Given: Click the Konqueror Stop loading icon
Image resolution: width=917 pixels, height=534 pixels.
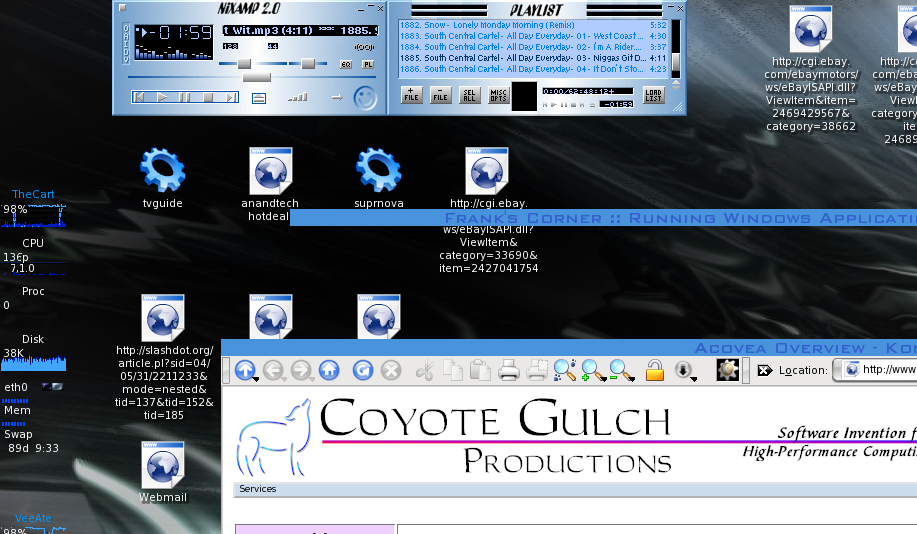Looking at the screenshot, I should (391, 370).
